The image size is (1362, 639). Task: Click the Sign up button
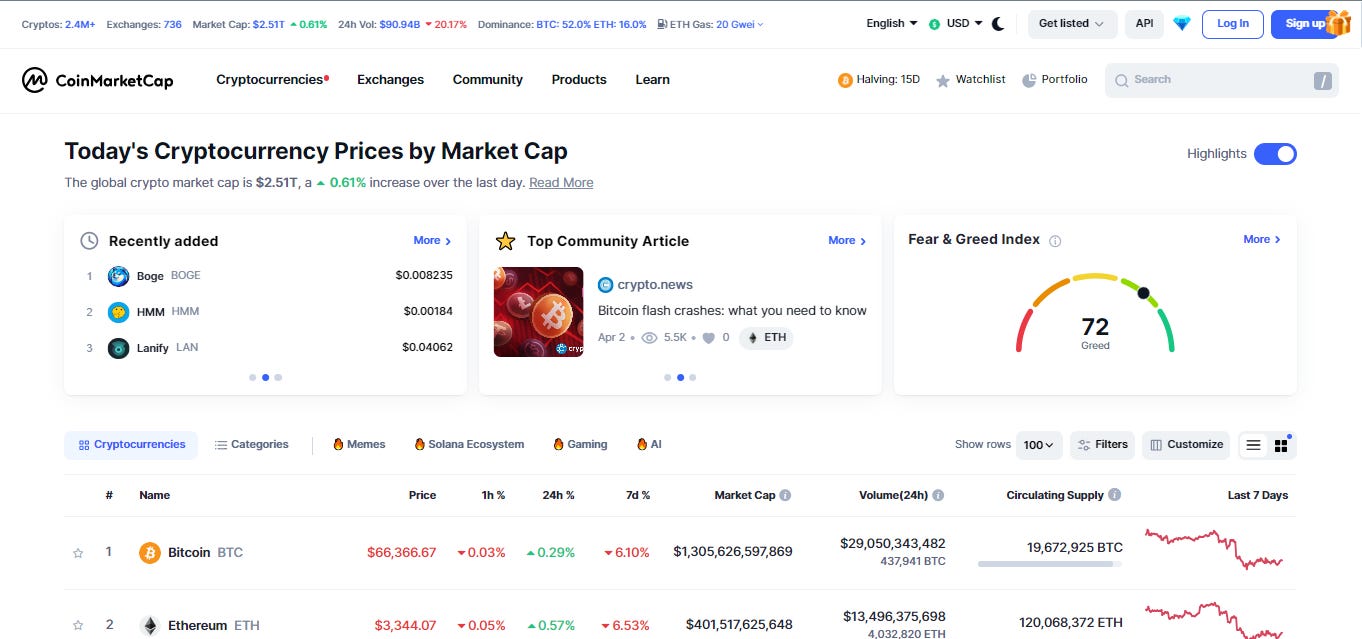point(1304,24)
